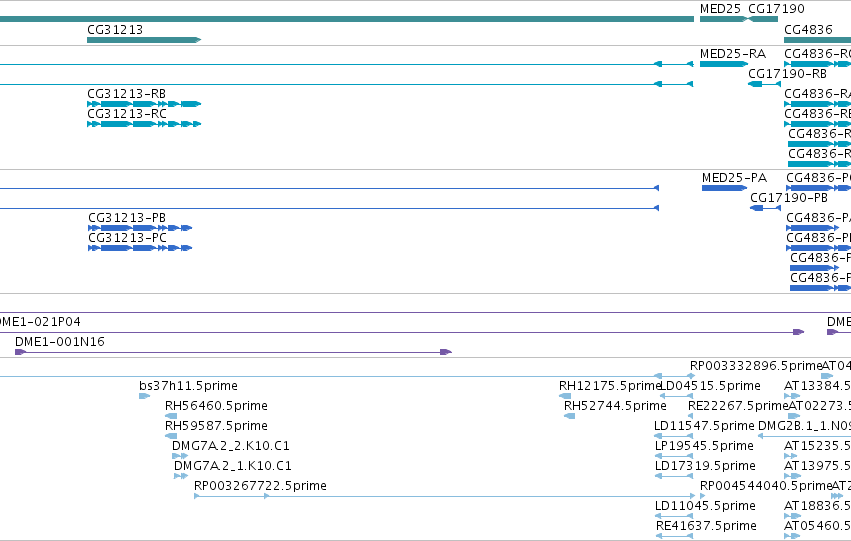Click the bs37h11.5prime EST
The image size is (851, 541).
188,386
